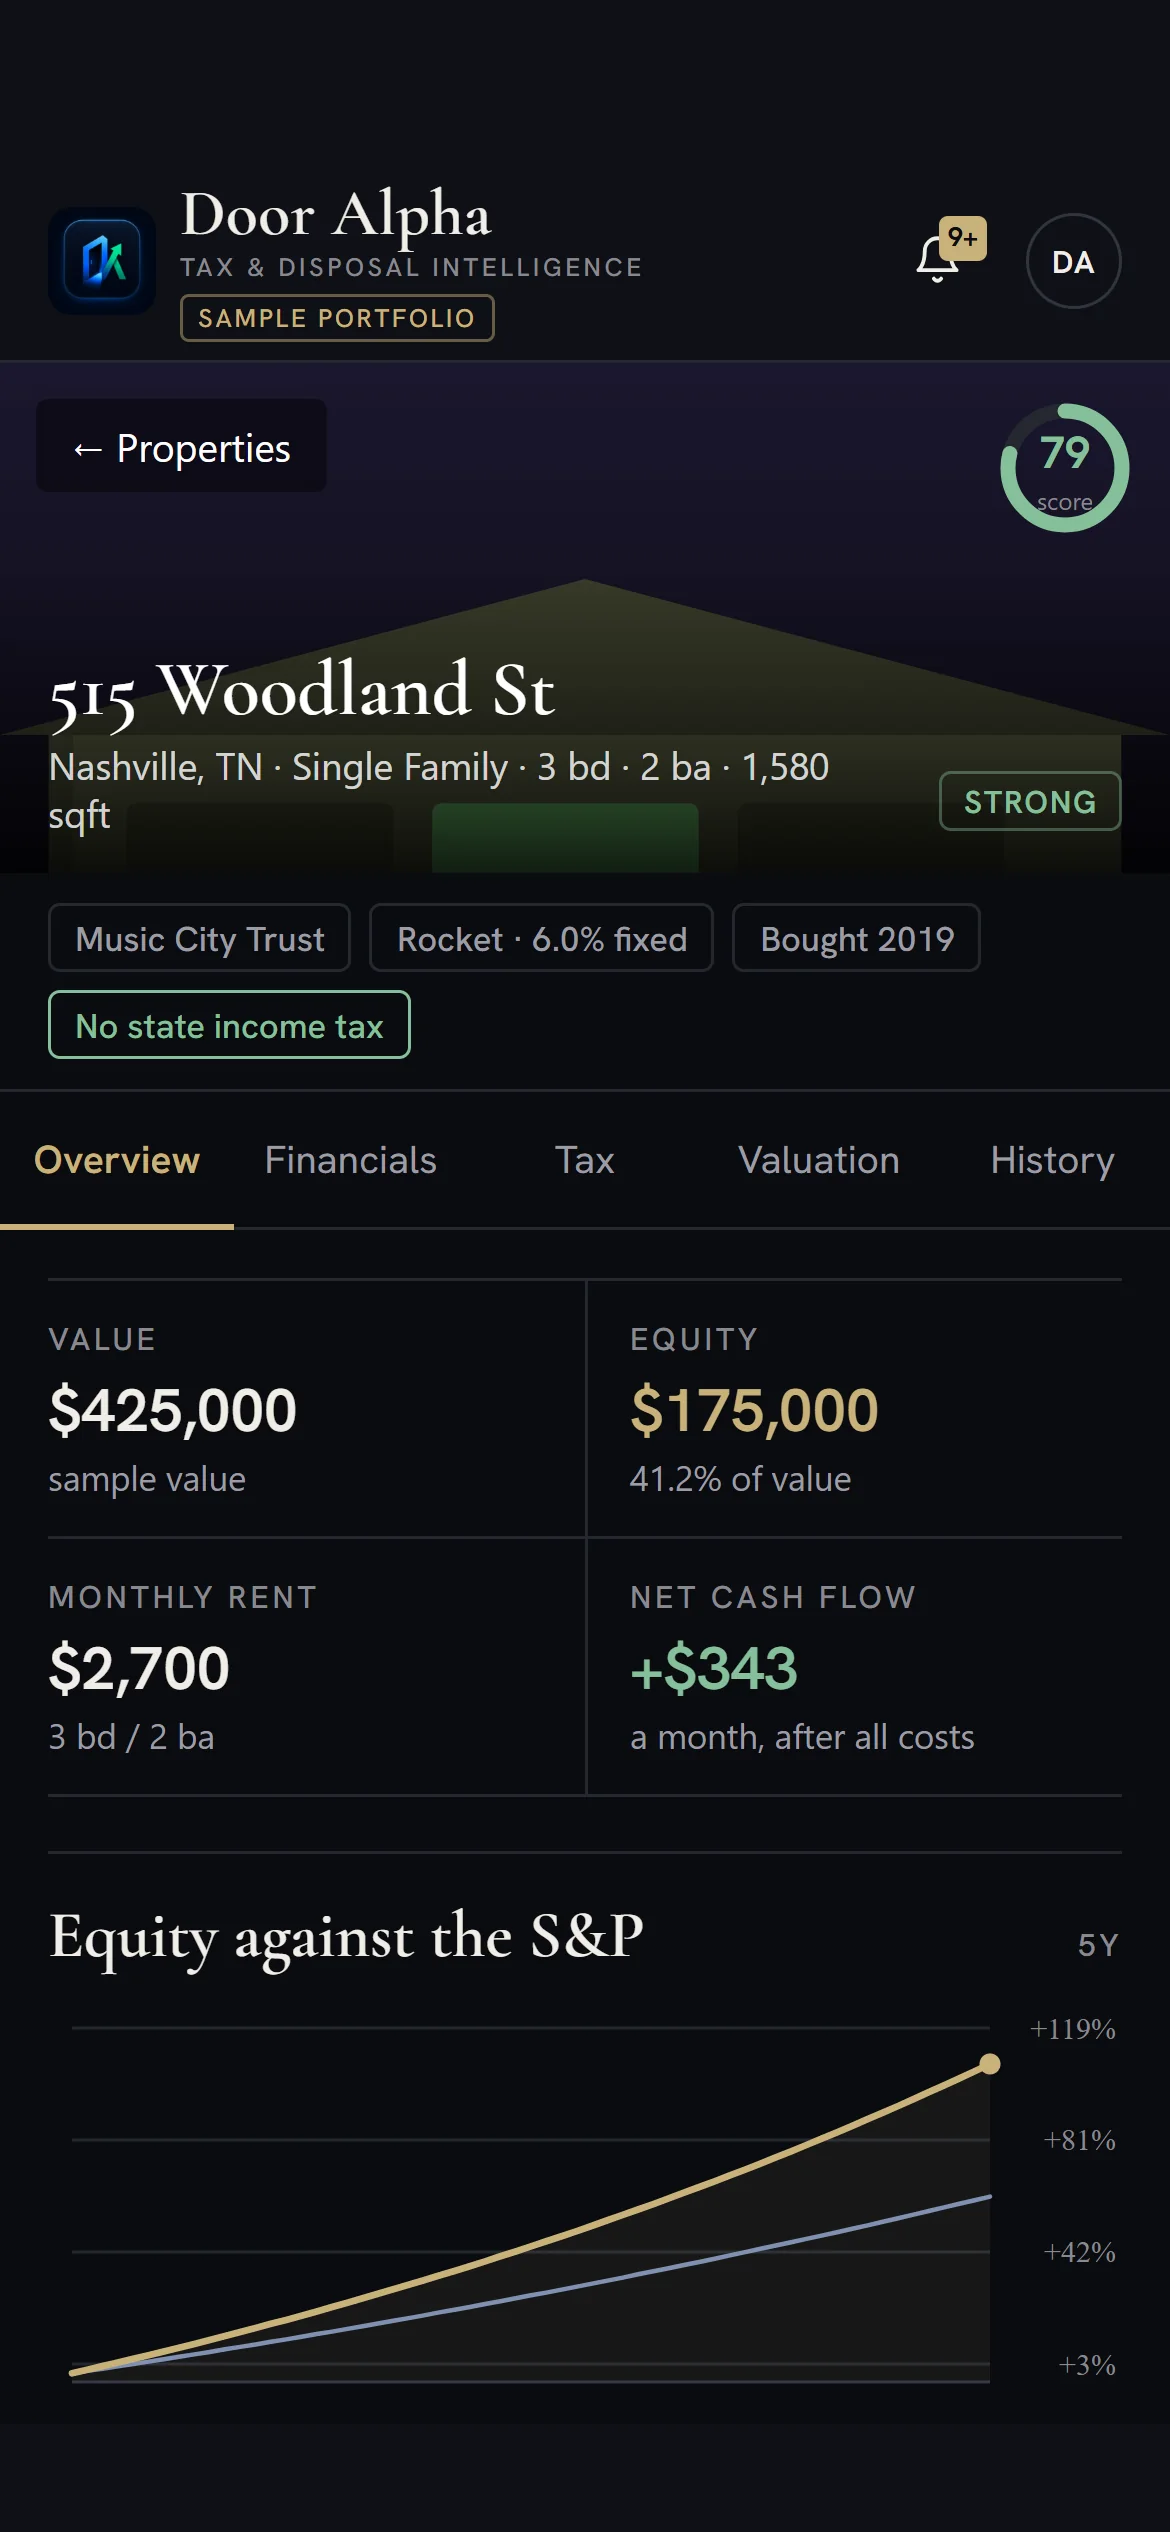
Task: Click the Bought 2019 chip
Action: click(x=856, y=938)
